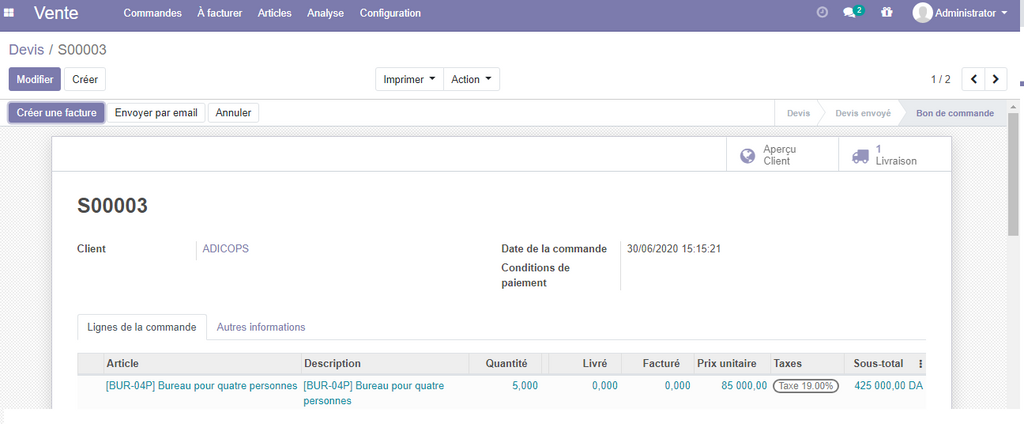Open the apps grid menu icon
The image size is (1024, 424).
click(9, 13)
